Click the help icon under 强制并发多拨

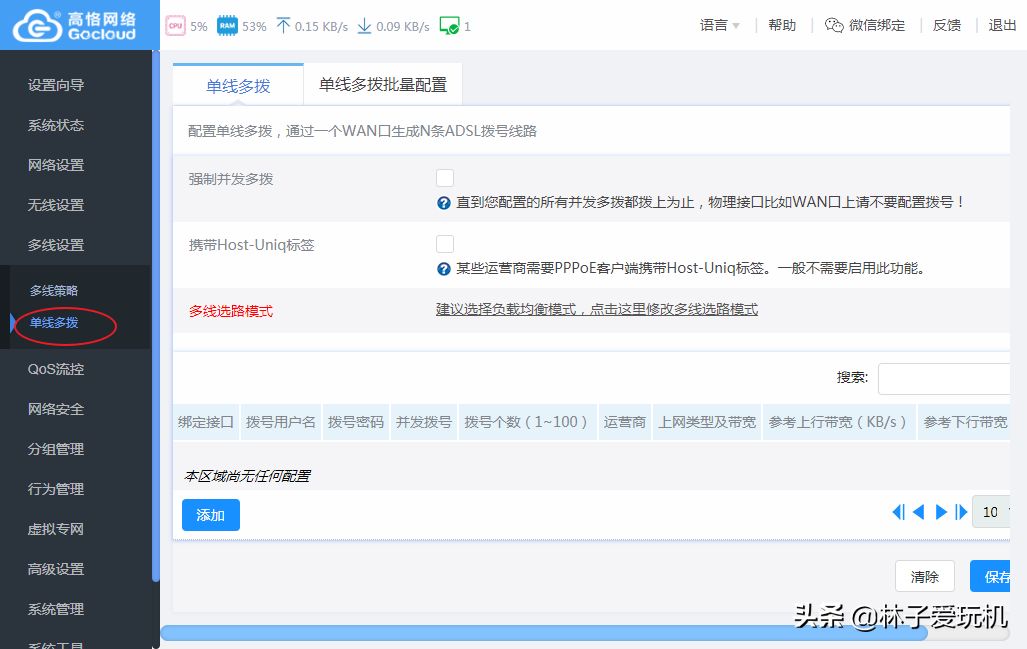pyautogui.click(x=444, y=203)
